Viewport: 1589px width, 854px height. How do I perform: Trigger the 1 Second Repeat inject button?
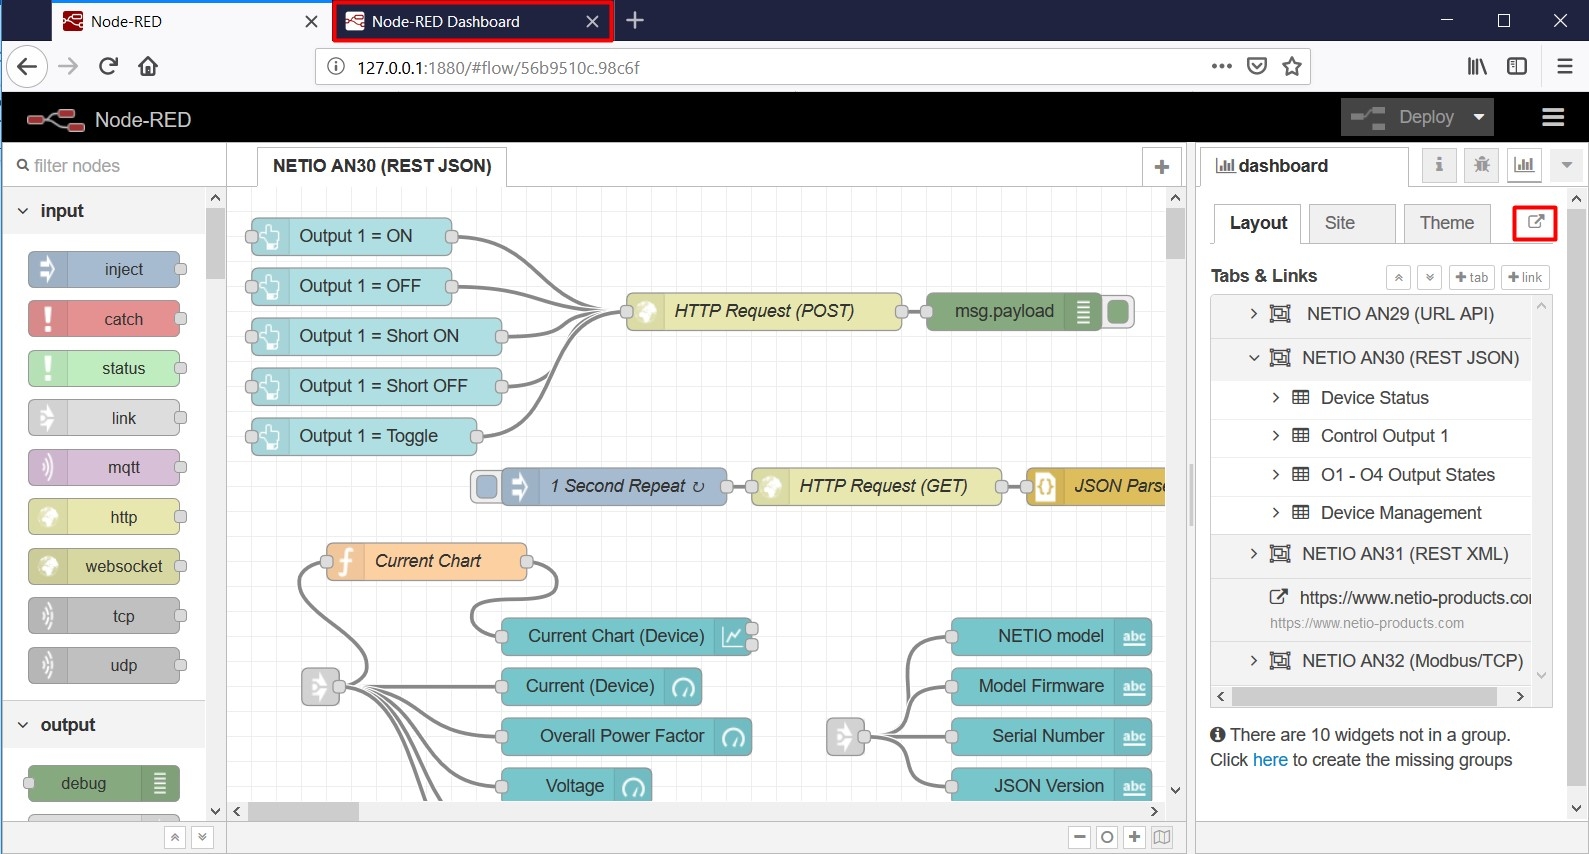point(487,487)
